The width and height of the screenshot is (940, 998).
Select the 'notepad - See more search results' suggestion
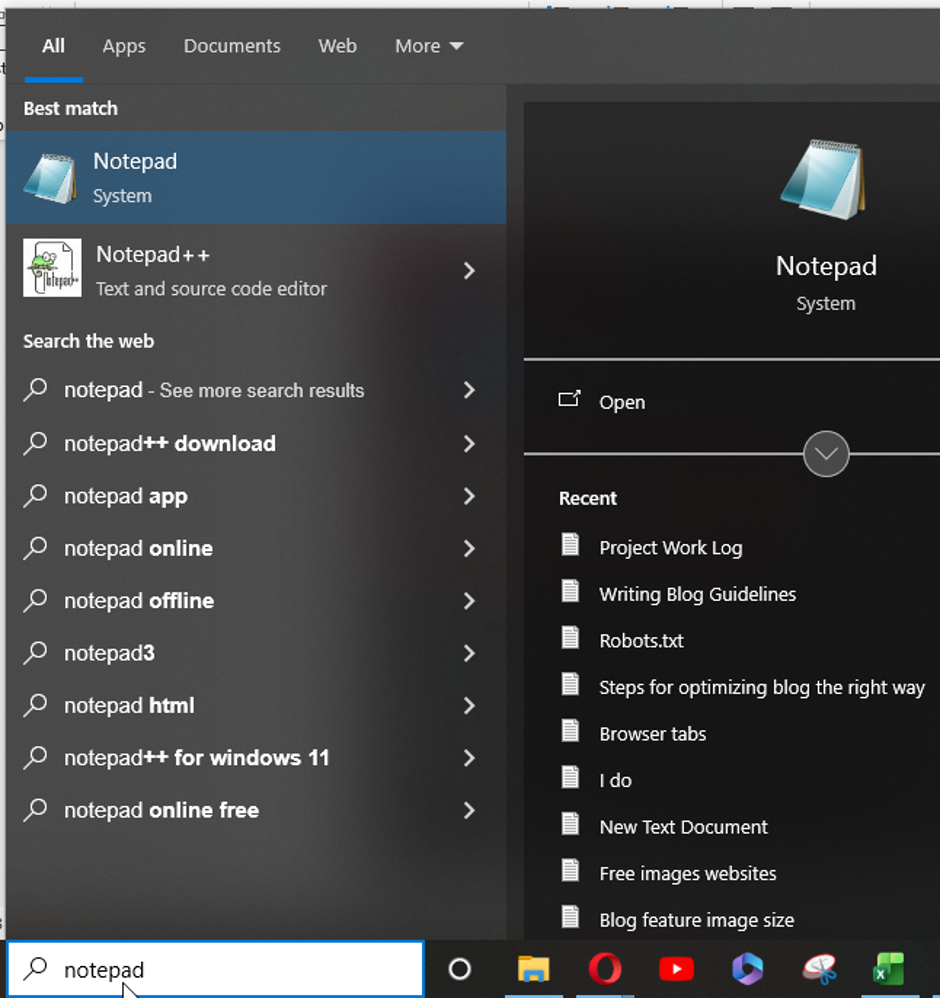tap(256, 390)
